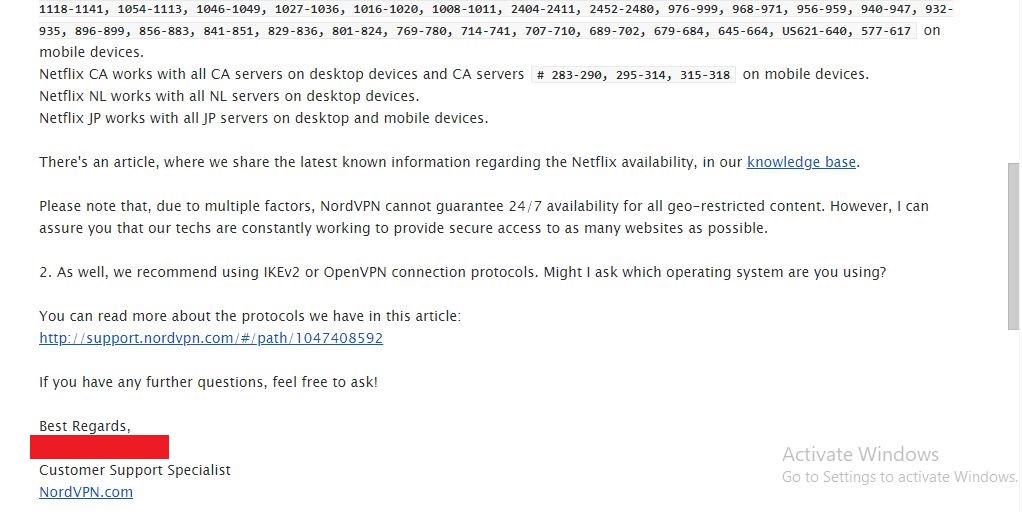Click the Best Regards closing line
The width and height of the screenshot is (1022, 512).
[x=85, y=426]
